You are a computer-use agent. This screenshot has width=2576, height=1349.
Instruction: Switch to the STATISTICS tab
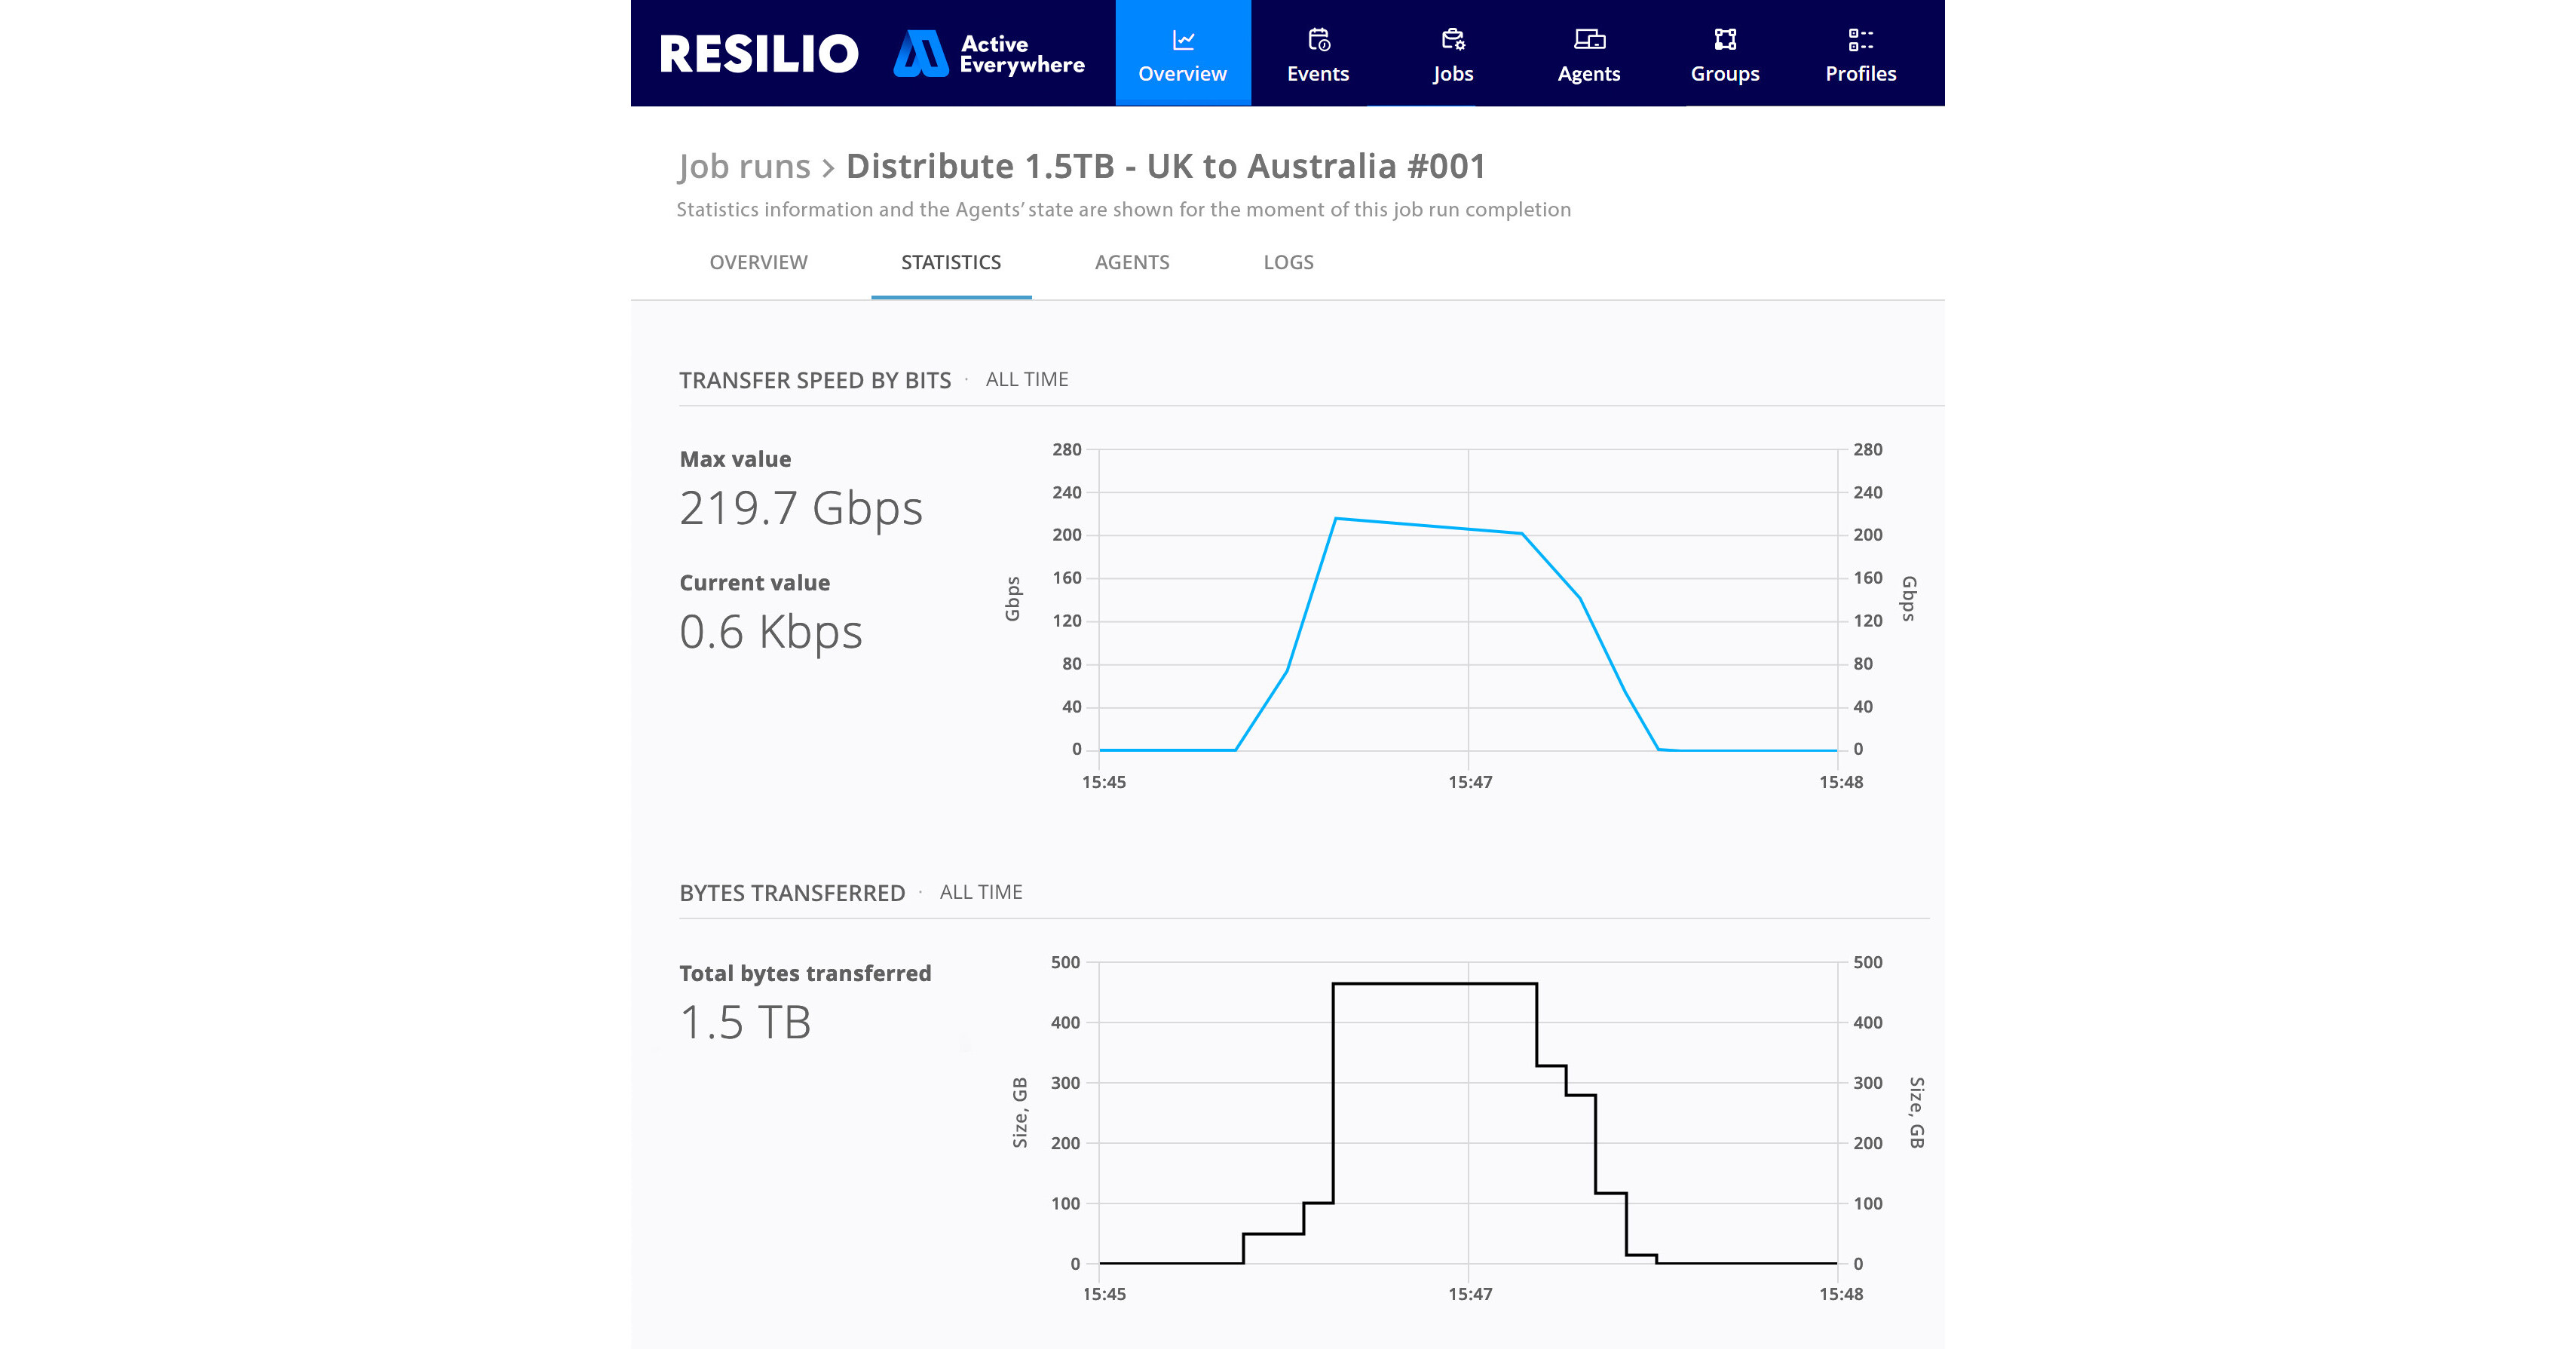(x=951, y=262)
